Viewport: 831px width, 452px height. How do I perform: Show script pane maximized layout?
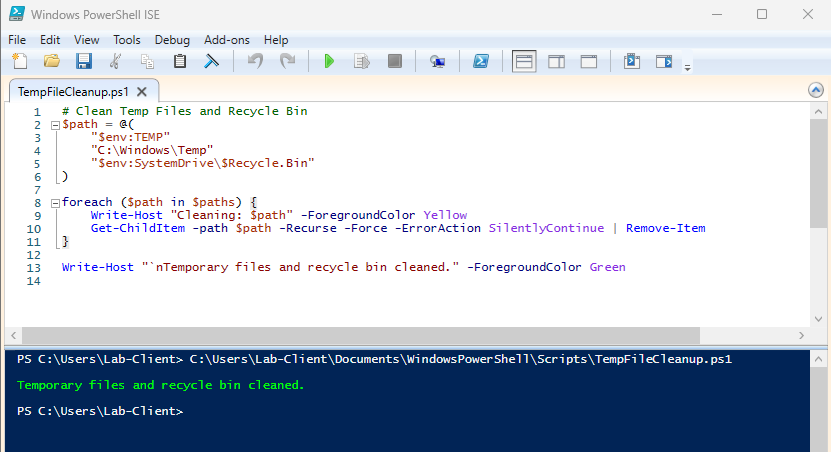(x=588, y=61)
